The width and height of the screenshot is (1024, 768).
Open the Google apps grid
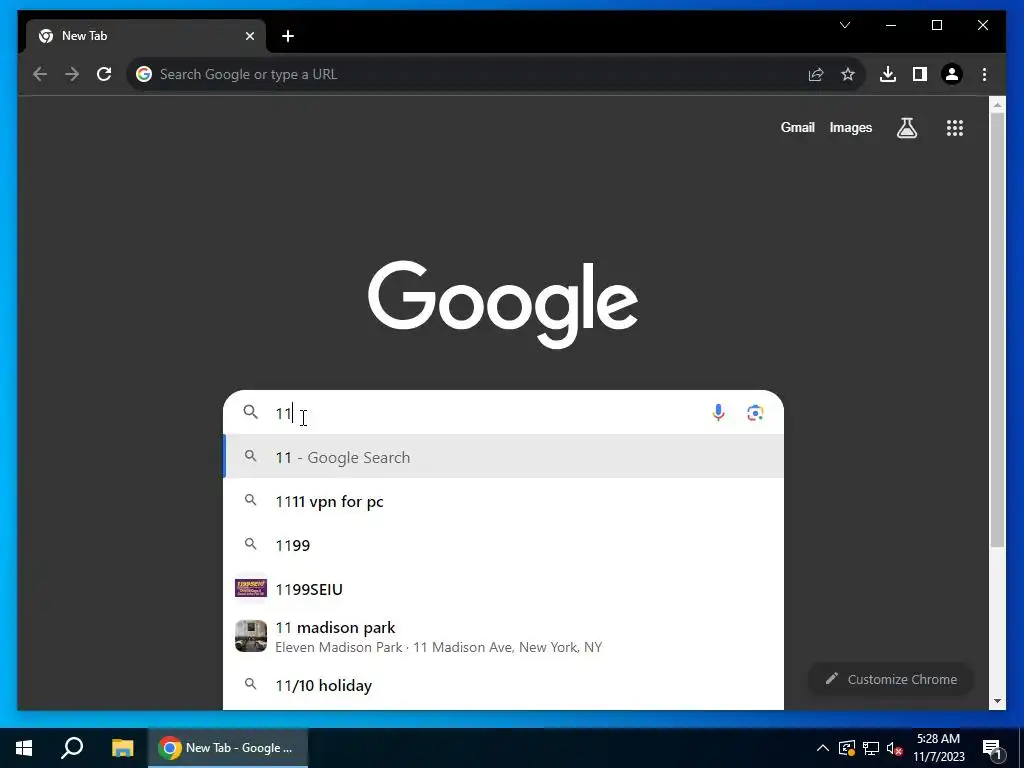click(x=955, y=128)
